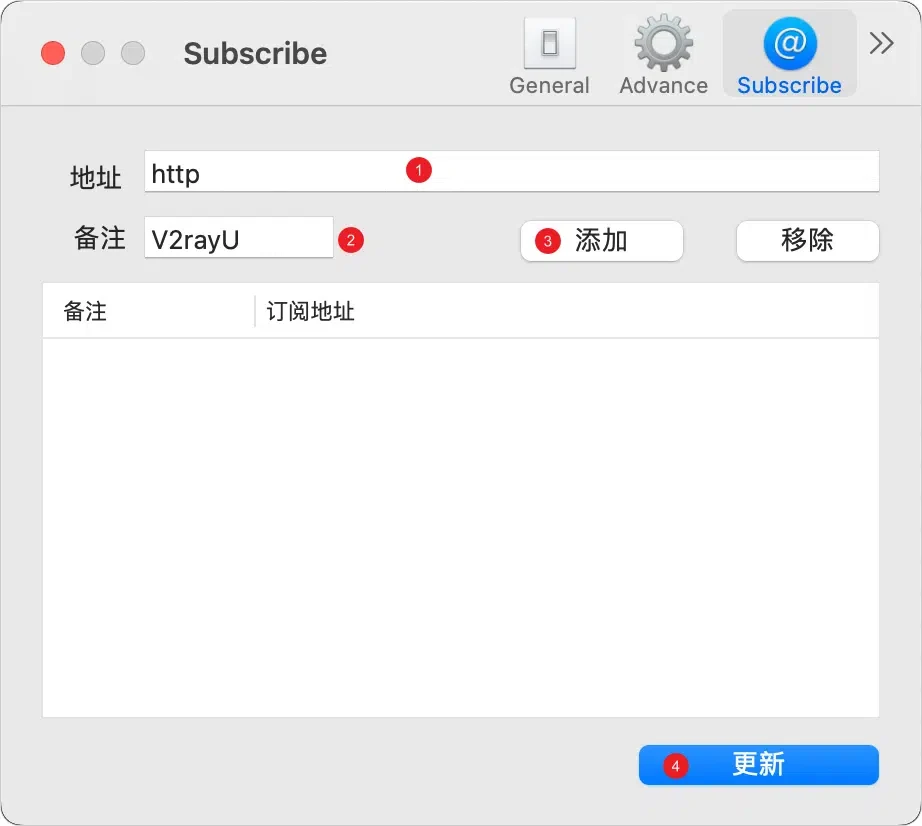Sort by the 备注 column header
The image size is (922, 826).
pos(86,311)
